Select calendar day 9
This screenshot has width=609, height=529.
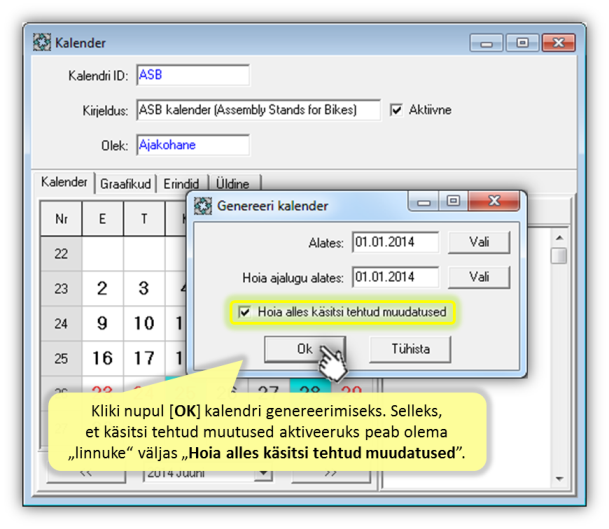pyautogui.click(x=103, y=324)
